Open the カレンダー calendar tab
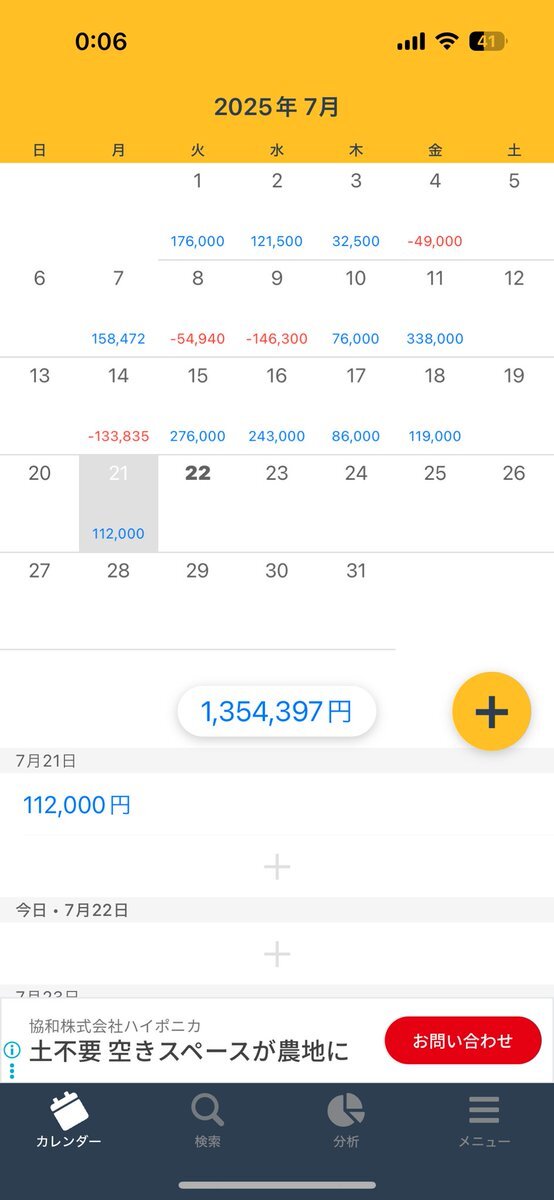Image resolution: width=554 pixels, height=1200 pixels. [69, 1119]
